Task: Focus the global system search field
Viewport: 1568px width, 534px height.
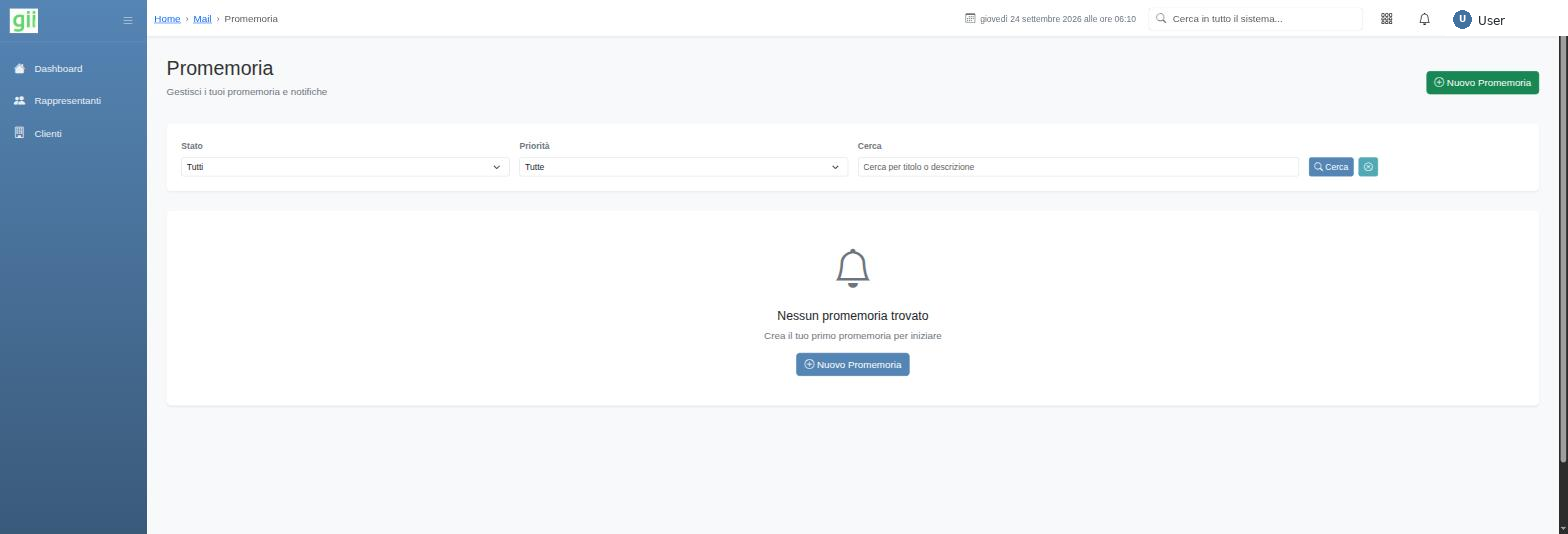Action: click(x=1255, y=19)
